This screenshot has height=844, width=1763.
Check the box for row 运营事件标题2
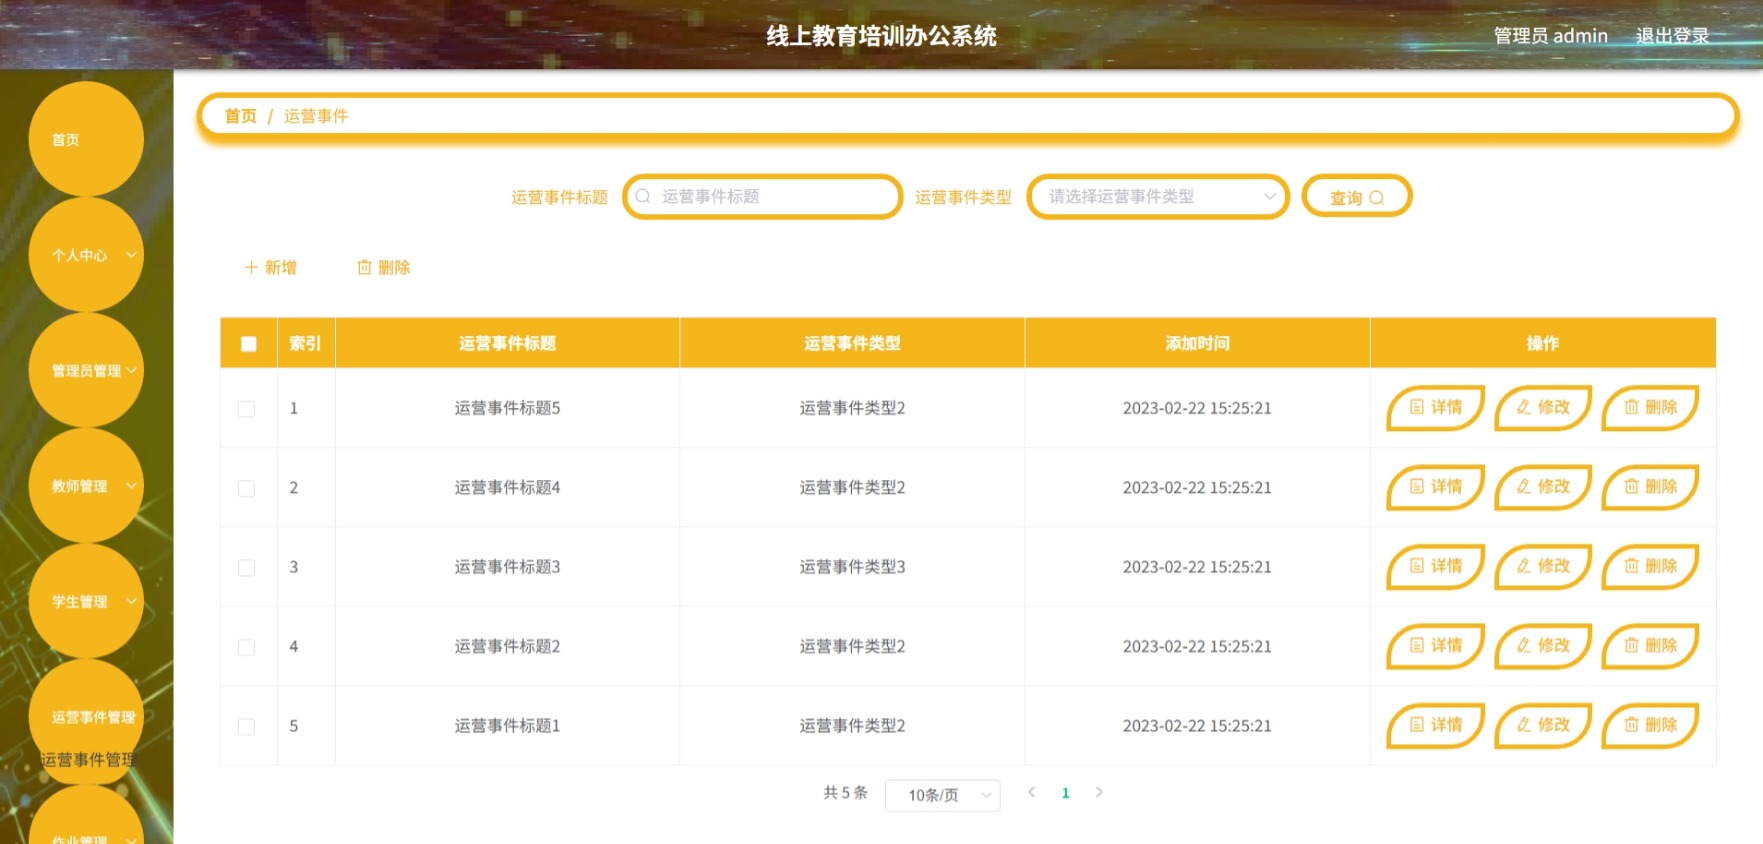point(246,647)
